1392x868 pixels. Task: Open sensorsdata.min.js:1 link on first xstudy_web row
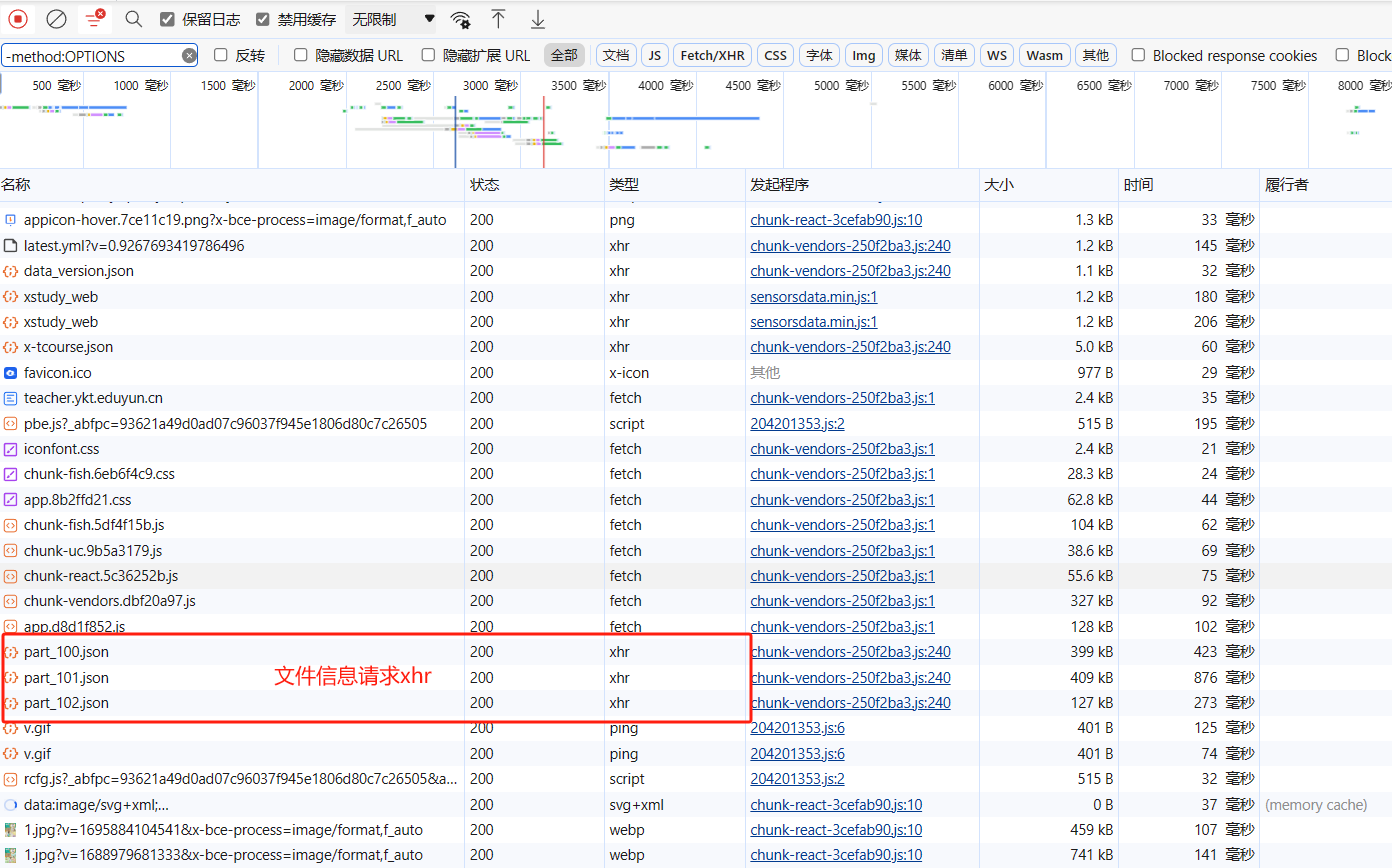point(814,296)
